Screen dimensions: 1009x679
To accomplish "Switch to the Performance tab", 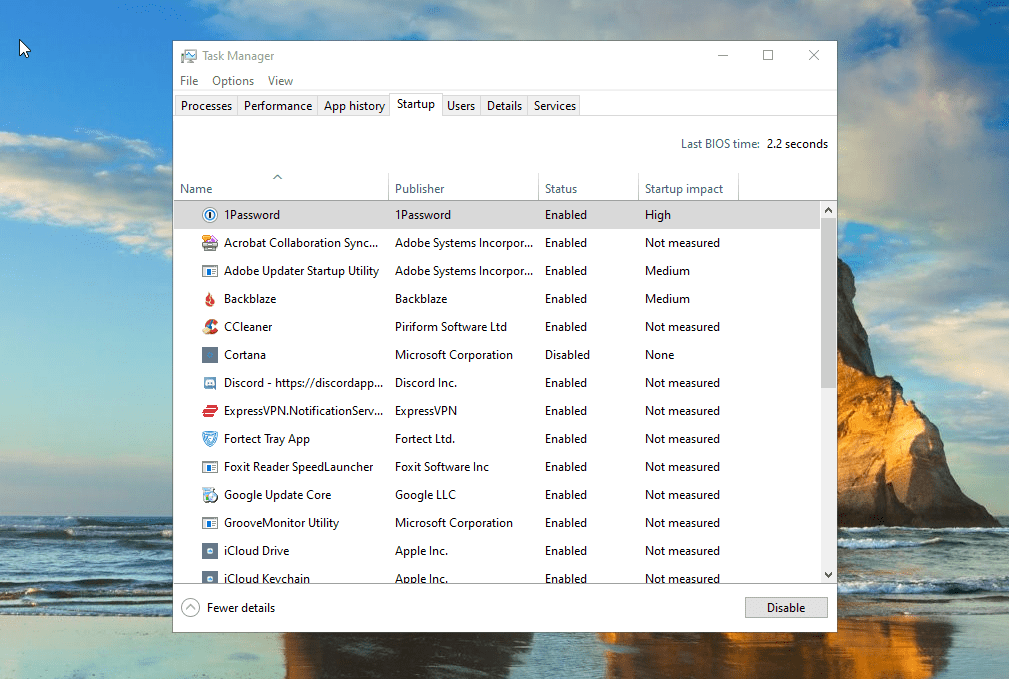I will pos(277,106).
